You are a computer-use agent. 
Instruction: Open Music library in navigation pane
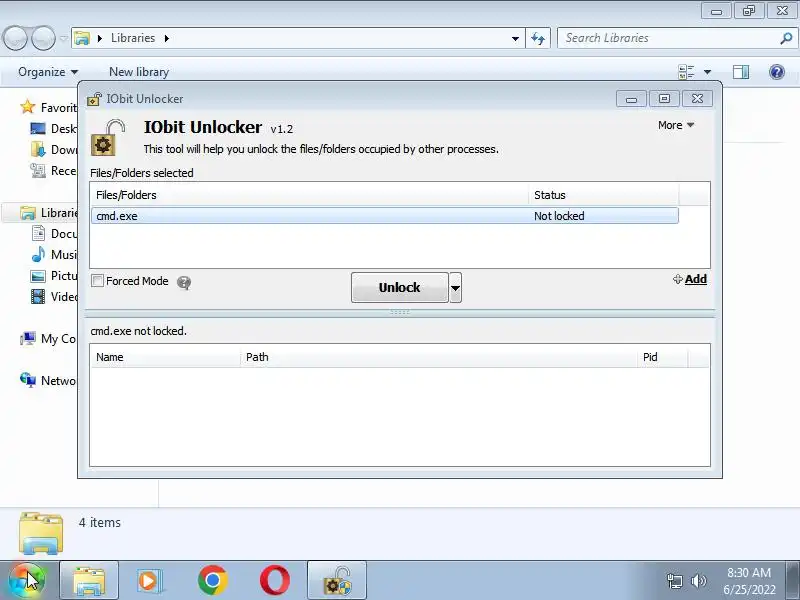point(53,255)
